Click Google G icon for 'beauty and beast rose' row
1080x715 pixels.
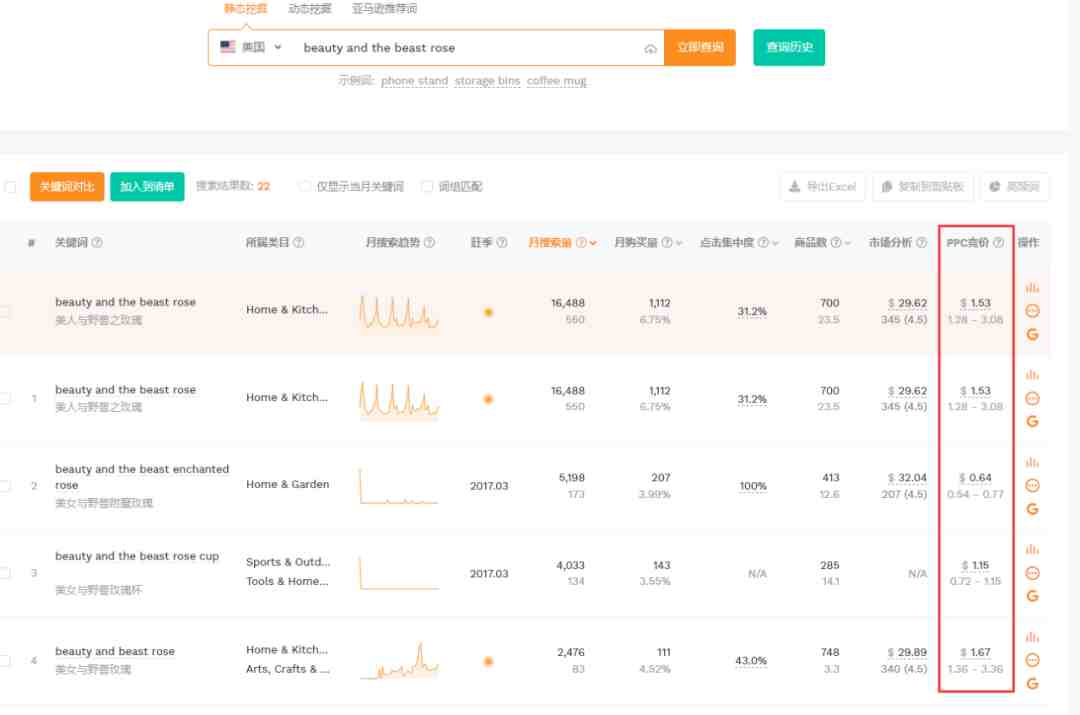(1032, 684)
